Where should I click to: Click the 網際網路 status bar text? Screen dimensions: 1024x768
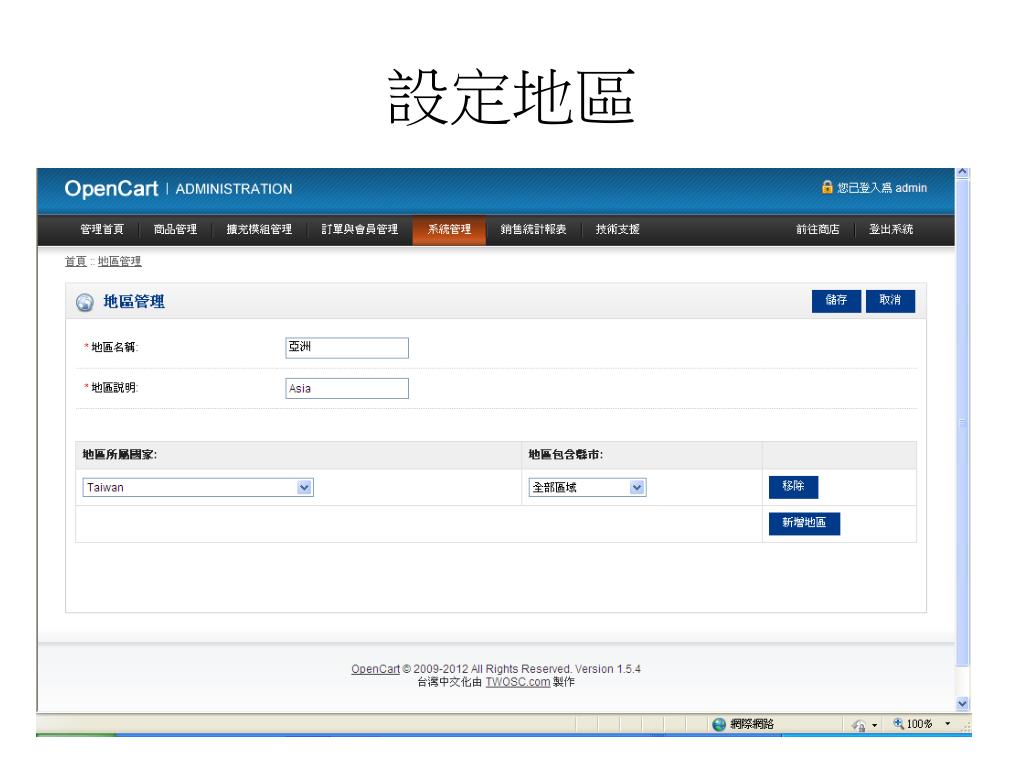pyautogui.click(x=752, y=724)
